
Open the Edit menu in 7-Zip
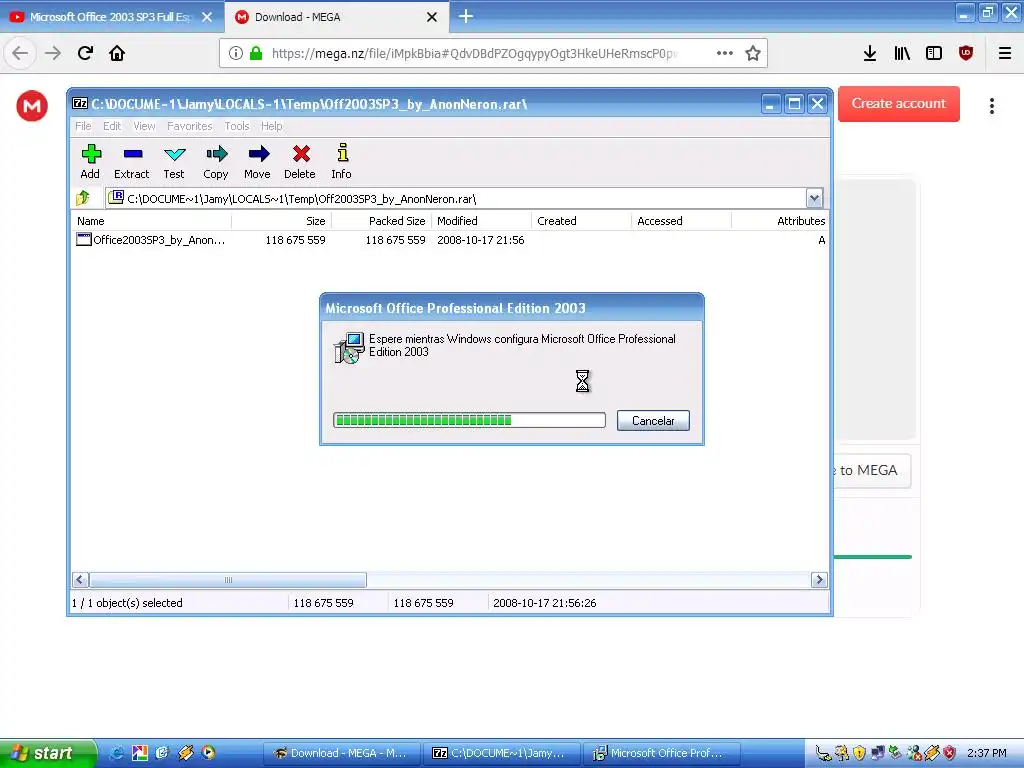click(112, 126)
